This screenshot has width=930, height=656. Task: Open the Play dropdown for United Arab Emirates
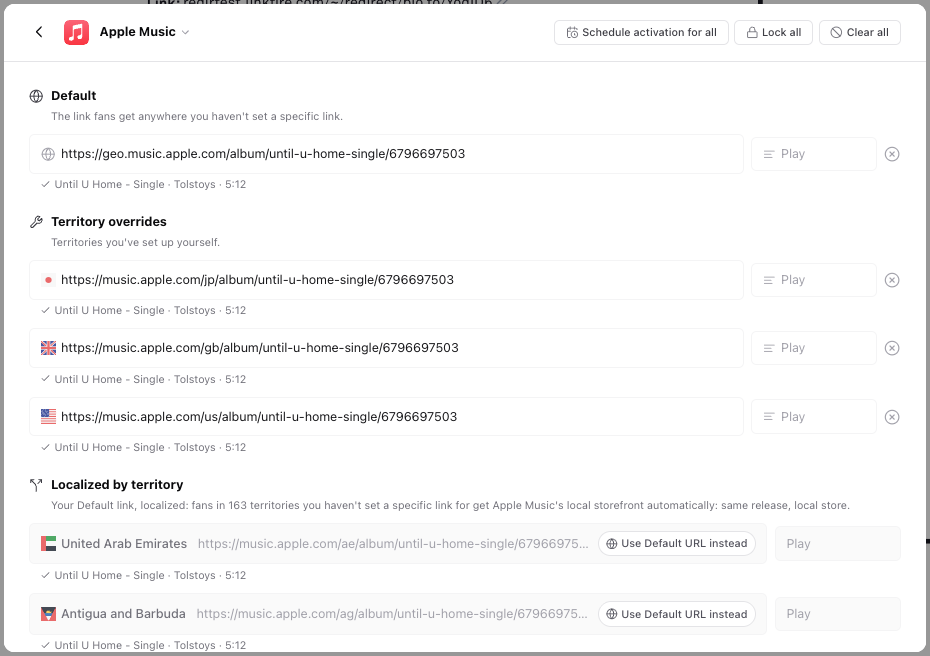click(x=837, y=544)
